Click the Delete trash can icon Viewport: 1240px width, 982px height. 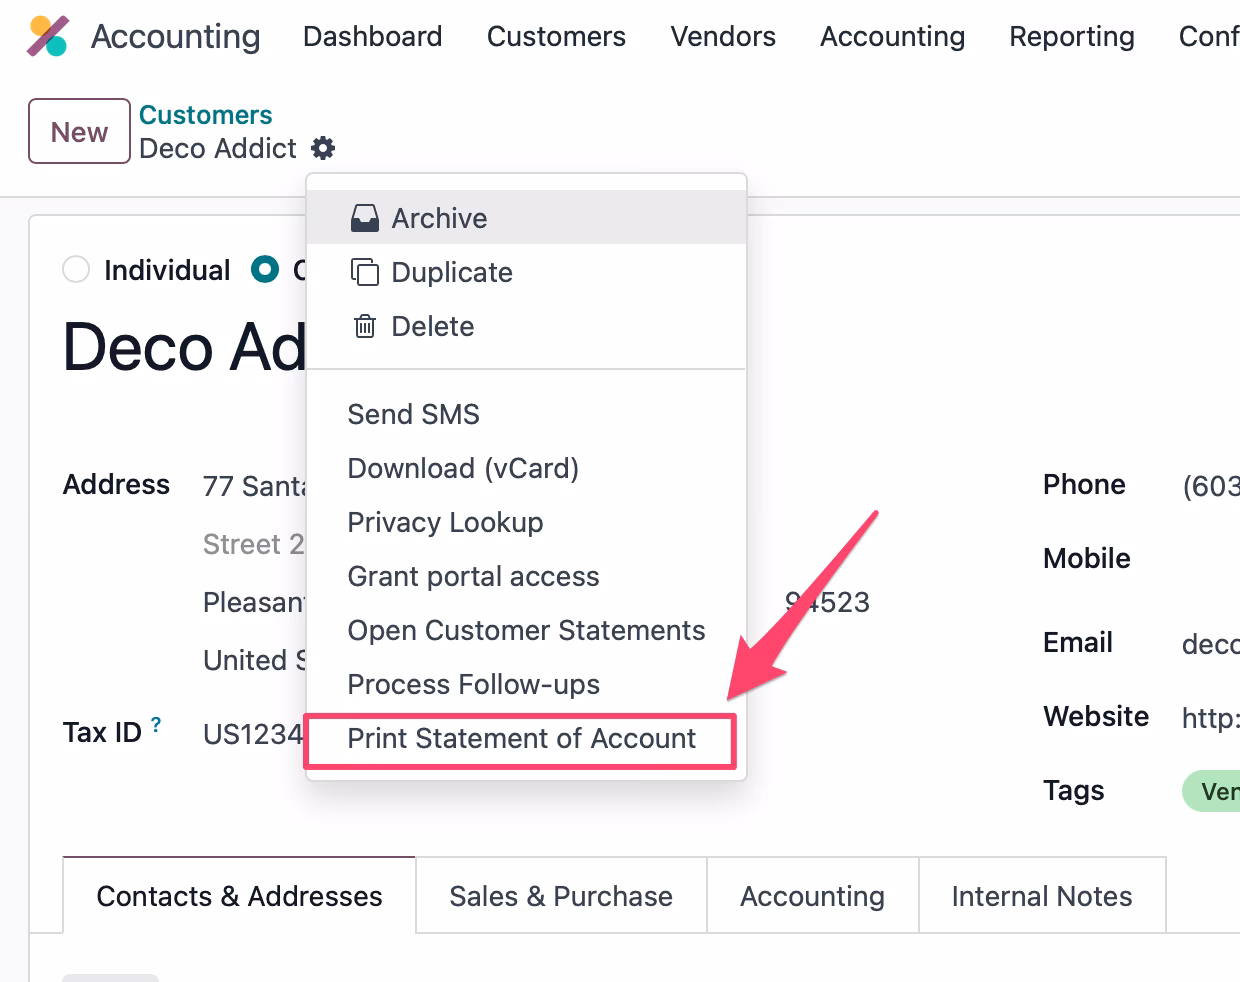tap(365, 326)
